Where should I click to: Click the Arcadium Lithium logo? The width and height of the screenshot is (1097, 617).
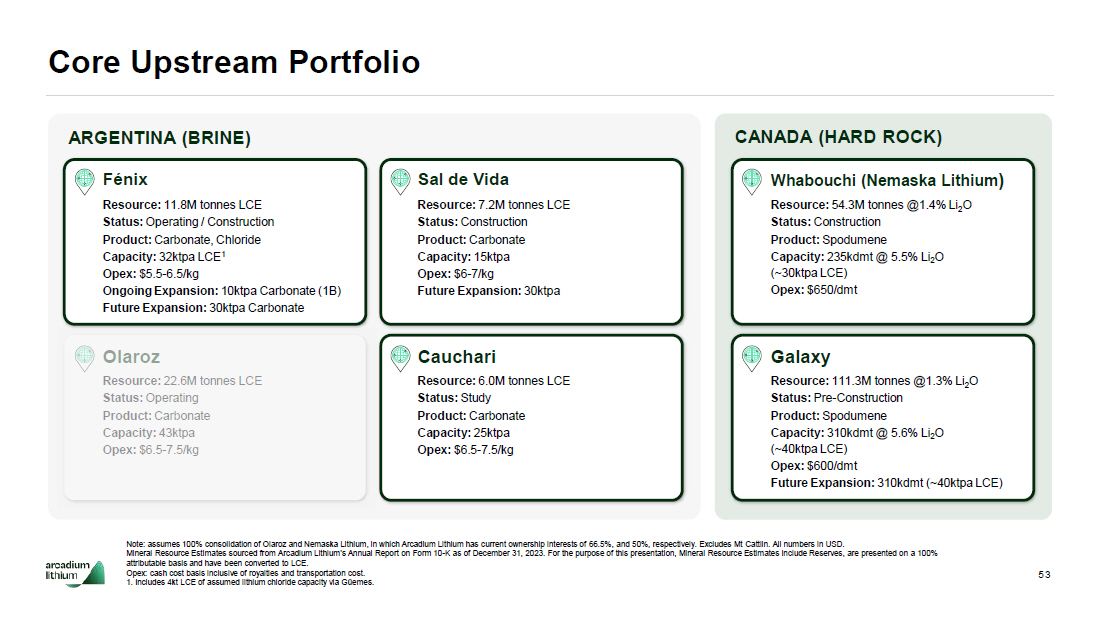(x=75, y=573)
